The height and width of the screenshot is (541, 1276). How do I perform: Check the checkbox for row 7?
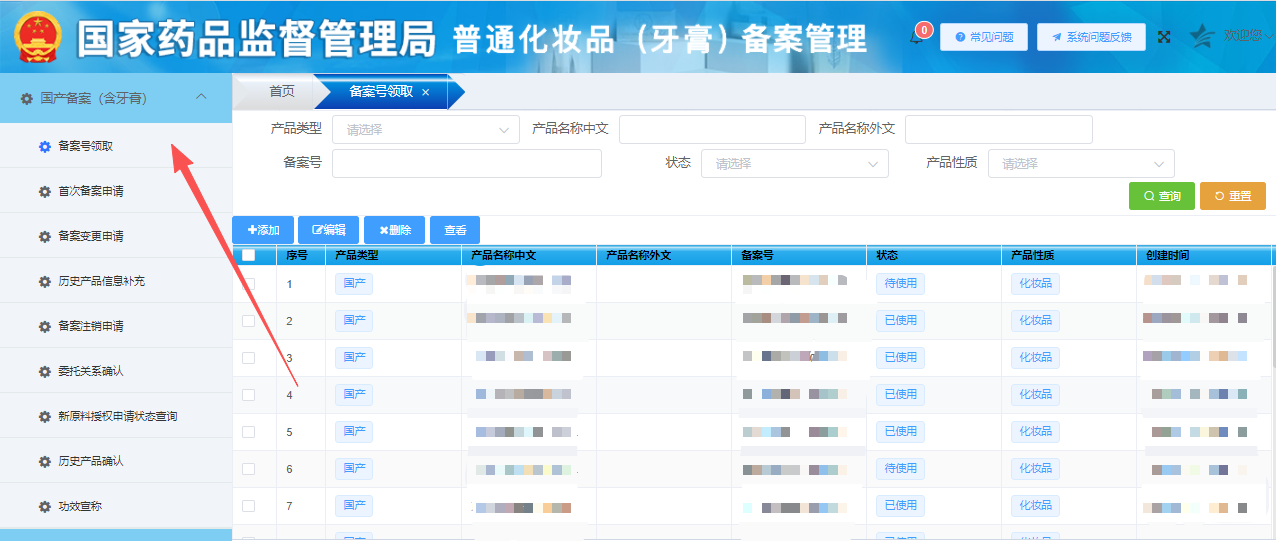[x=248, y=506]
